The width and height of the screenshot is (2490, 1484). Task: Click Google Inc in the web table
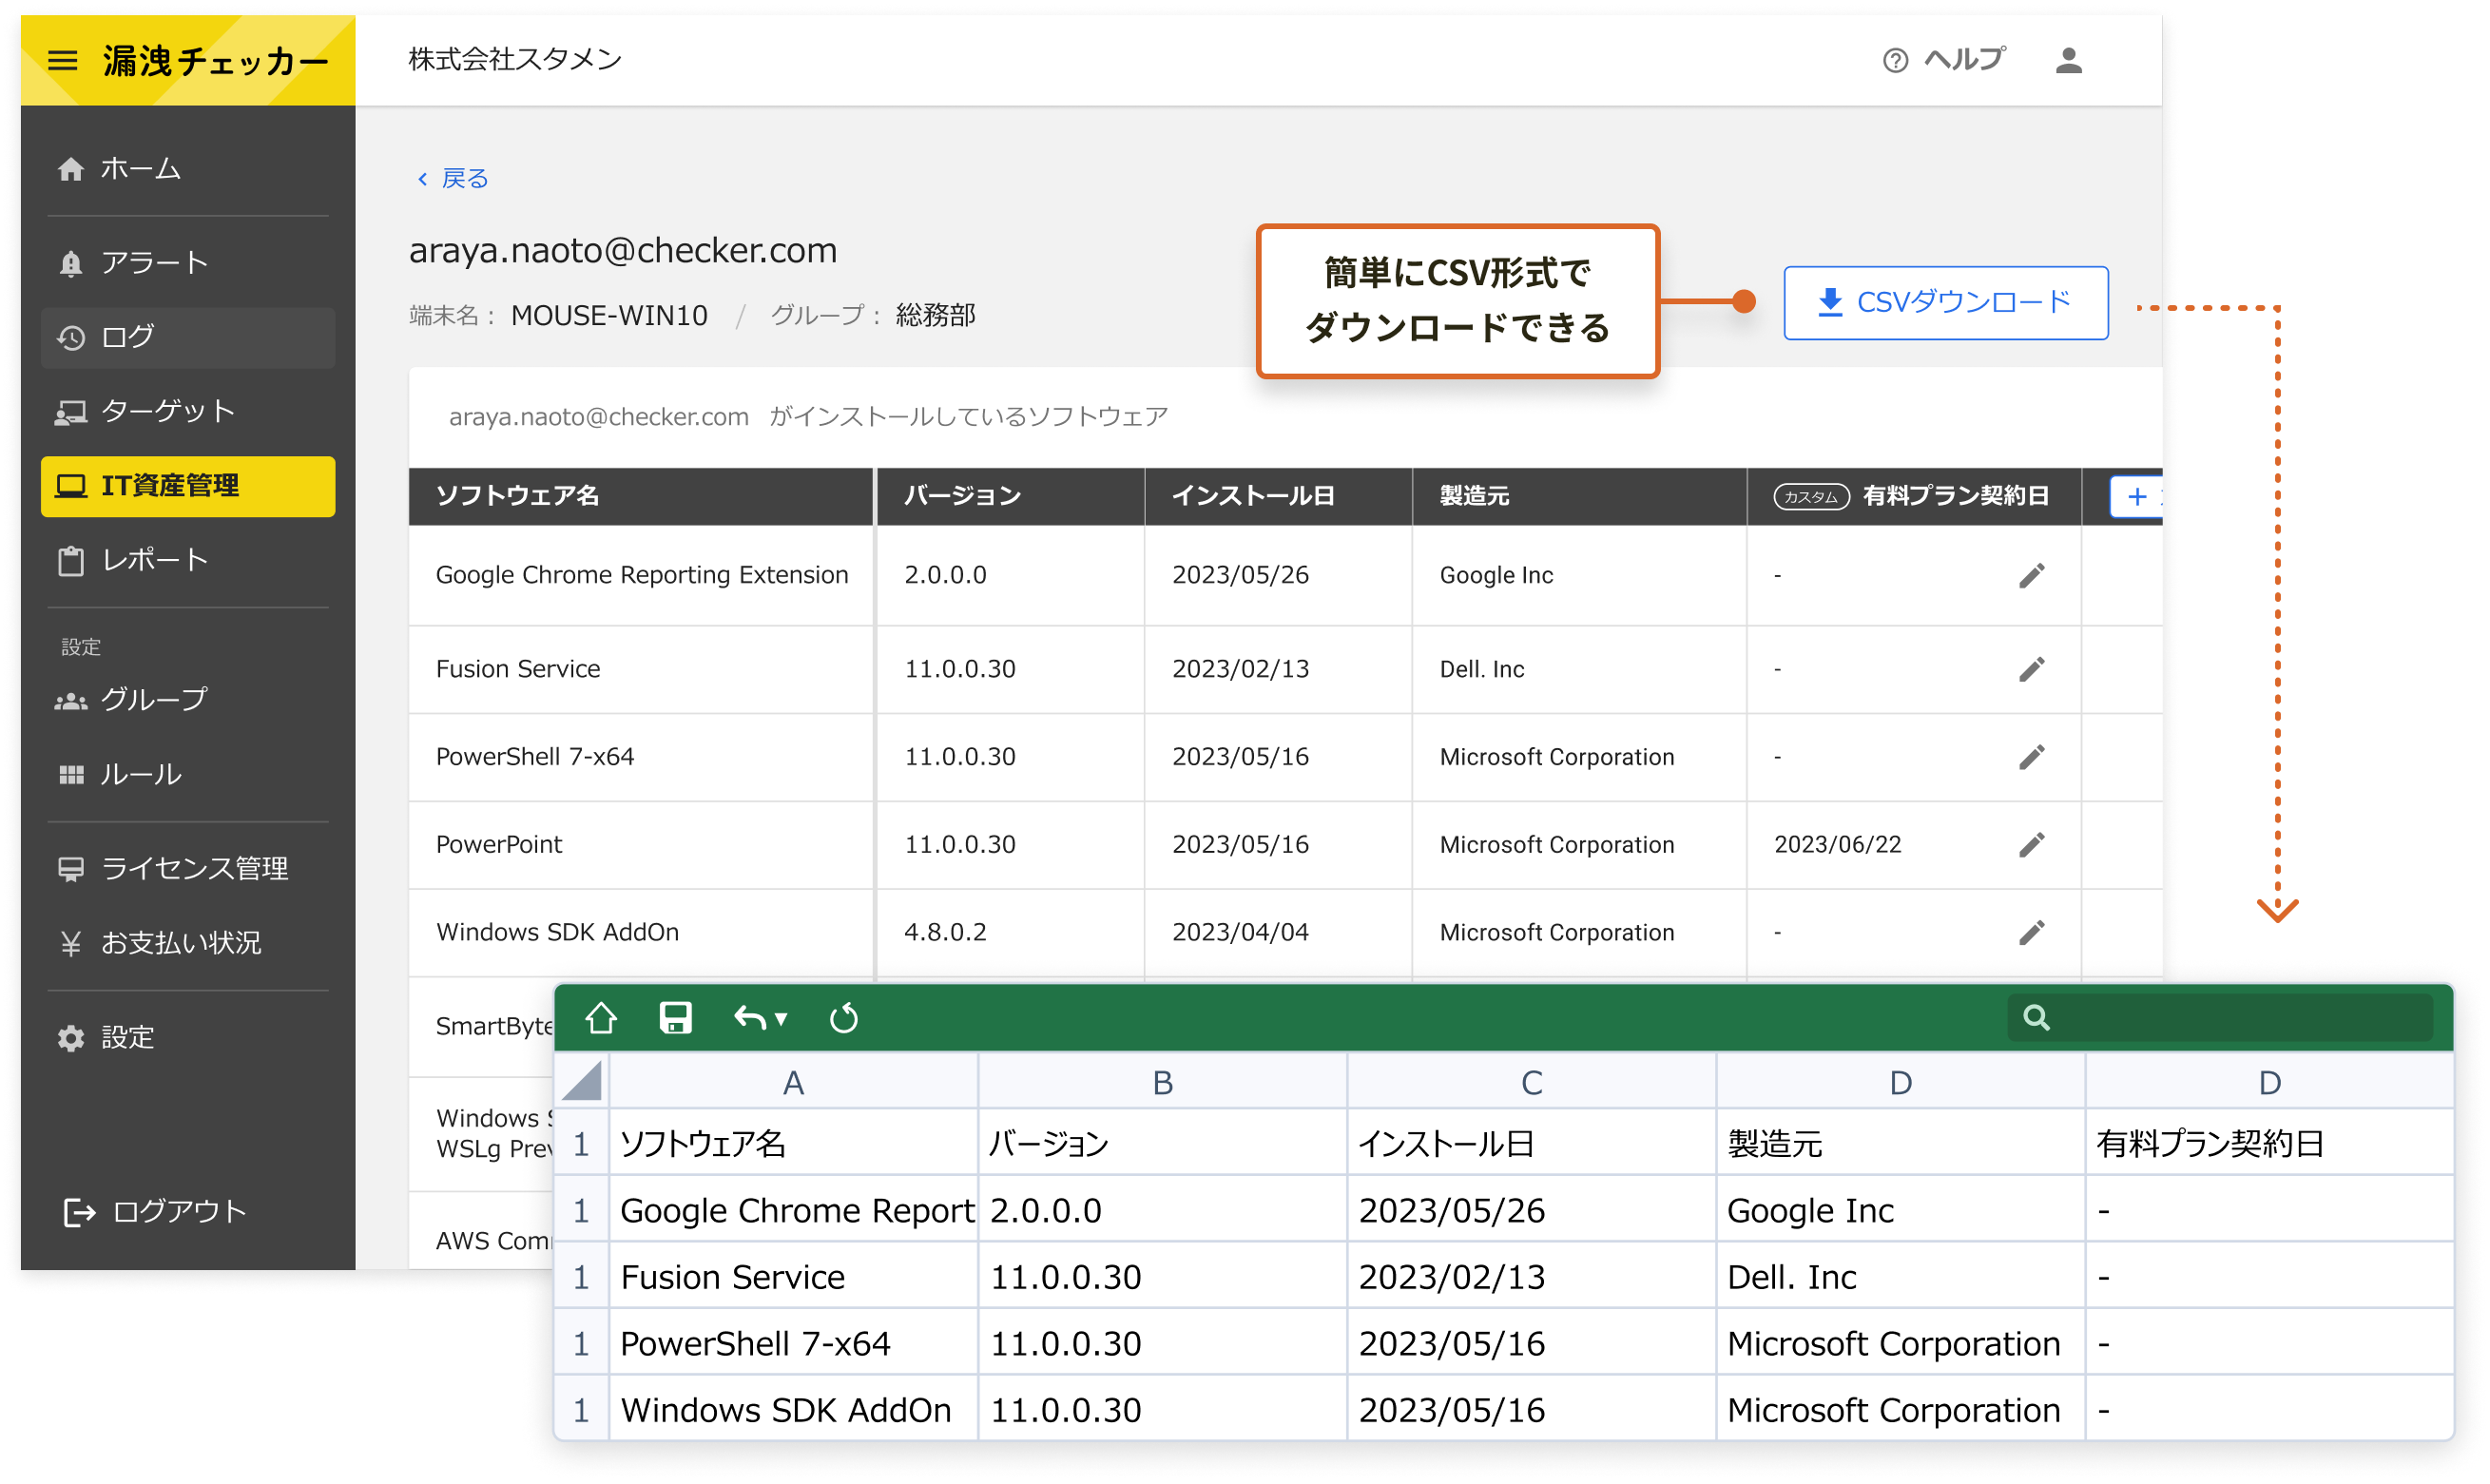click(x=1496, y=576)
